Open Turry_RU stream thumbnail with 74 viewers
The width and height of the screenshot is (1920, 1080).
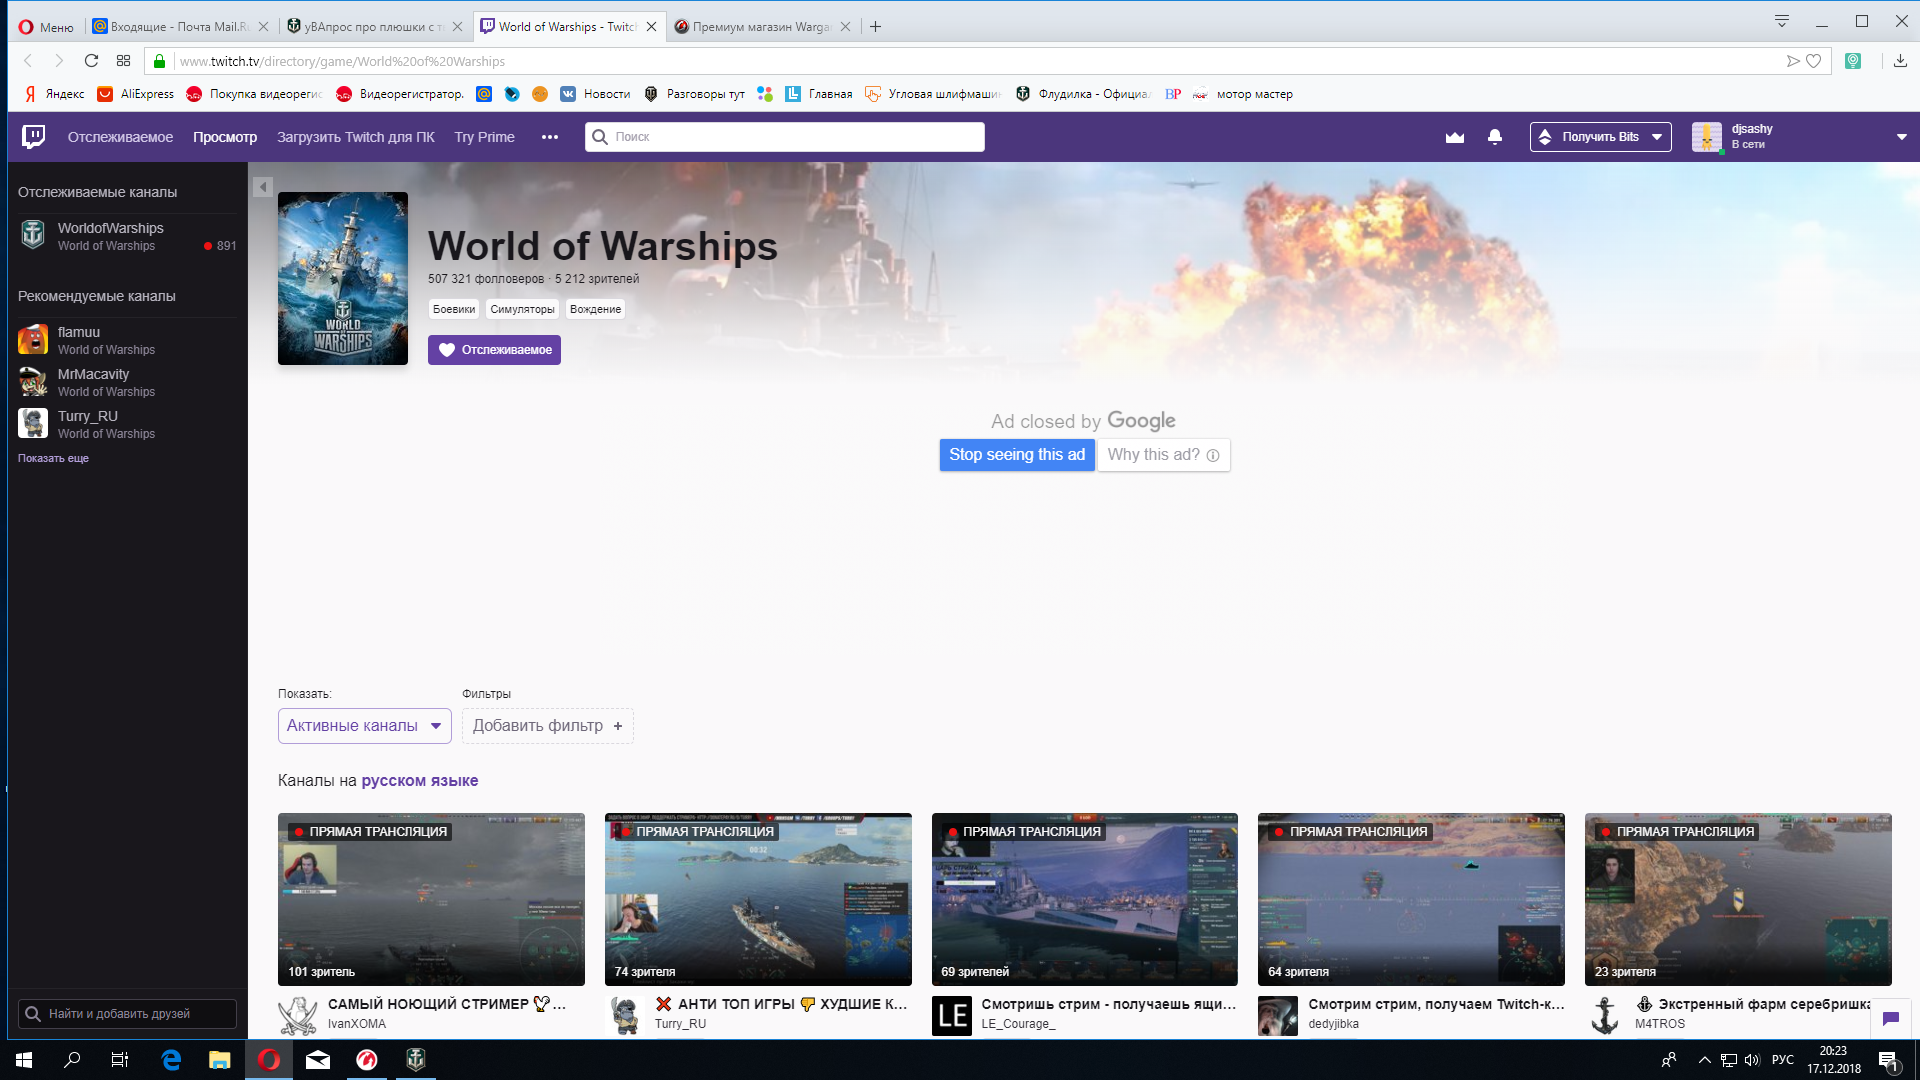[758, 899]
